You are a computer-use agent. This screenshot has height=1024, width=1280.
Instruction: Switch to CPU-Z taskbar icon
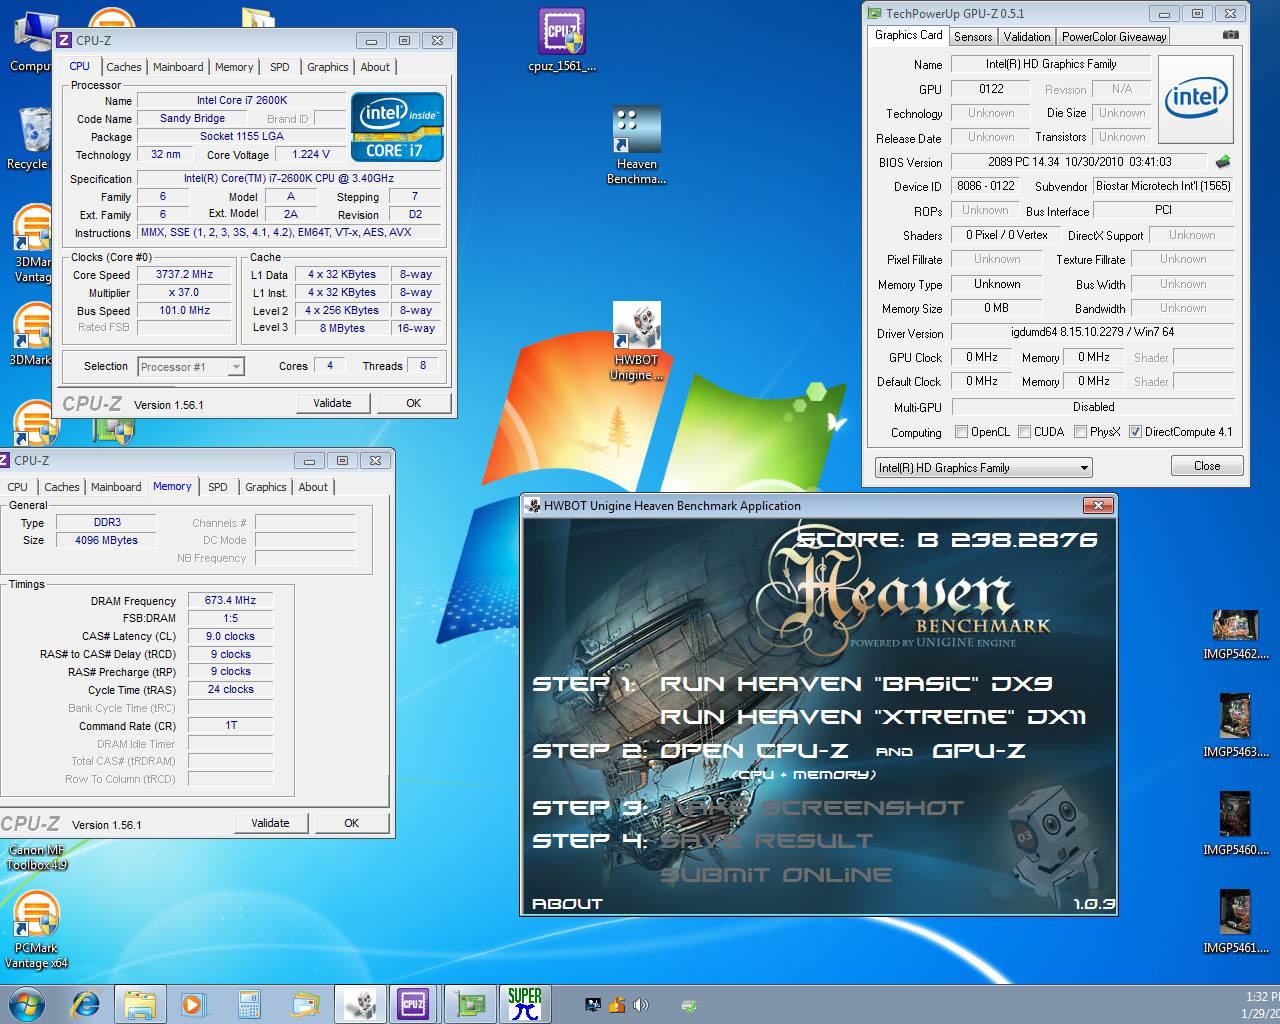tap(412, 1004)
